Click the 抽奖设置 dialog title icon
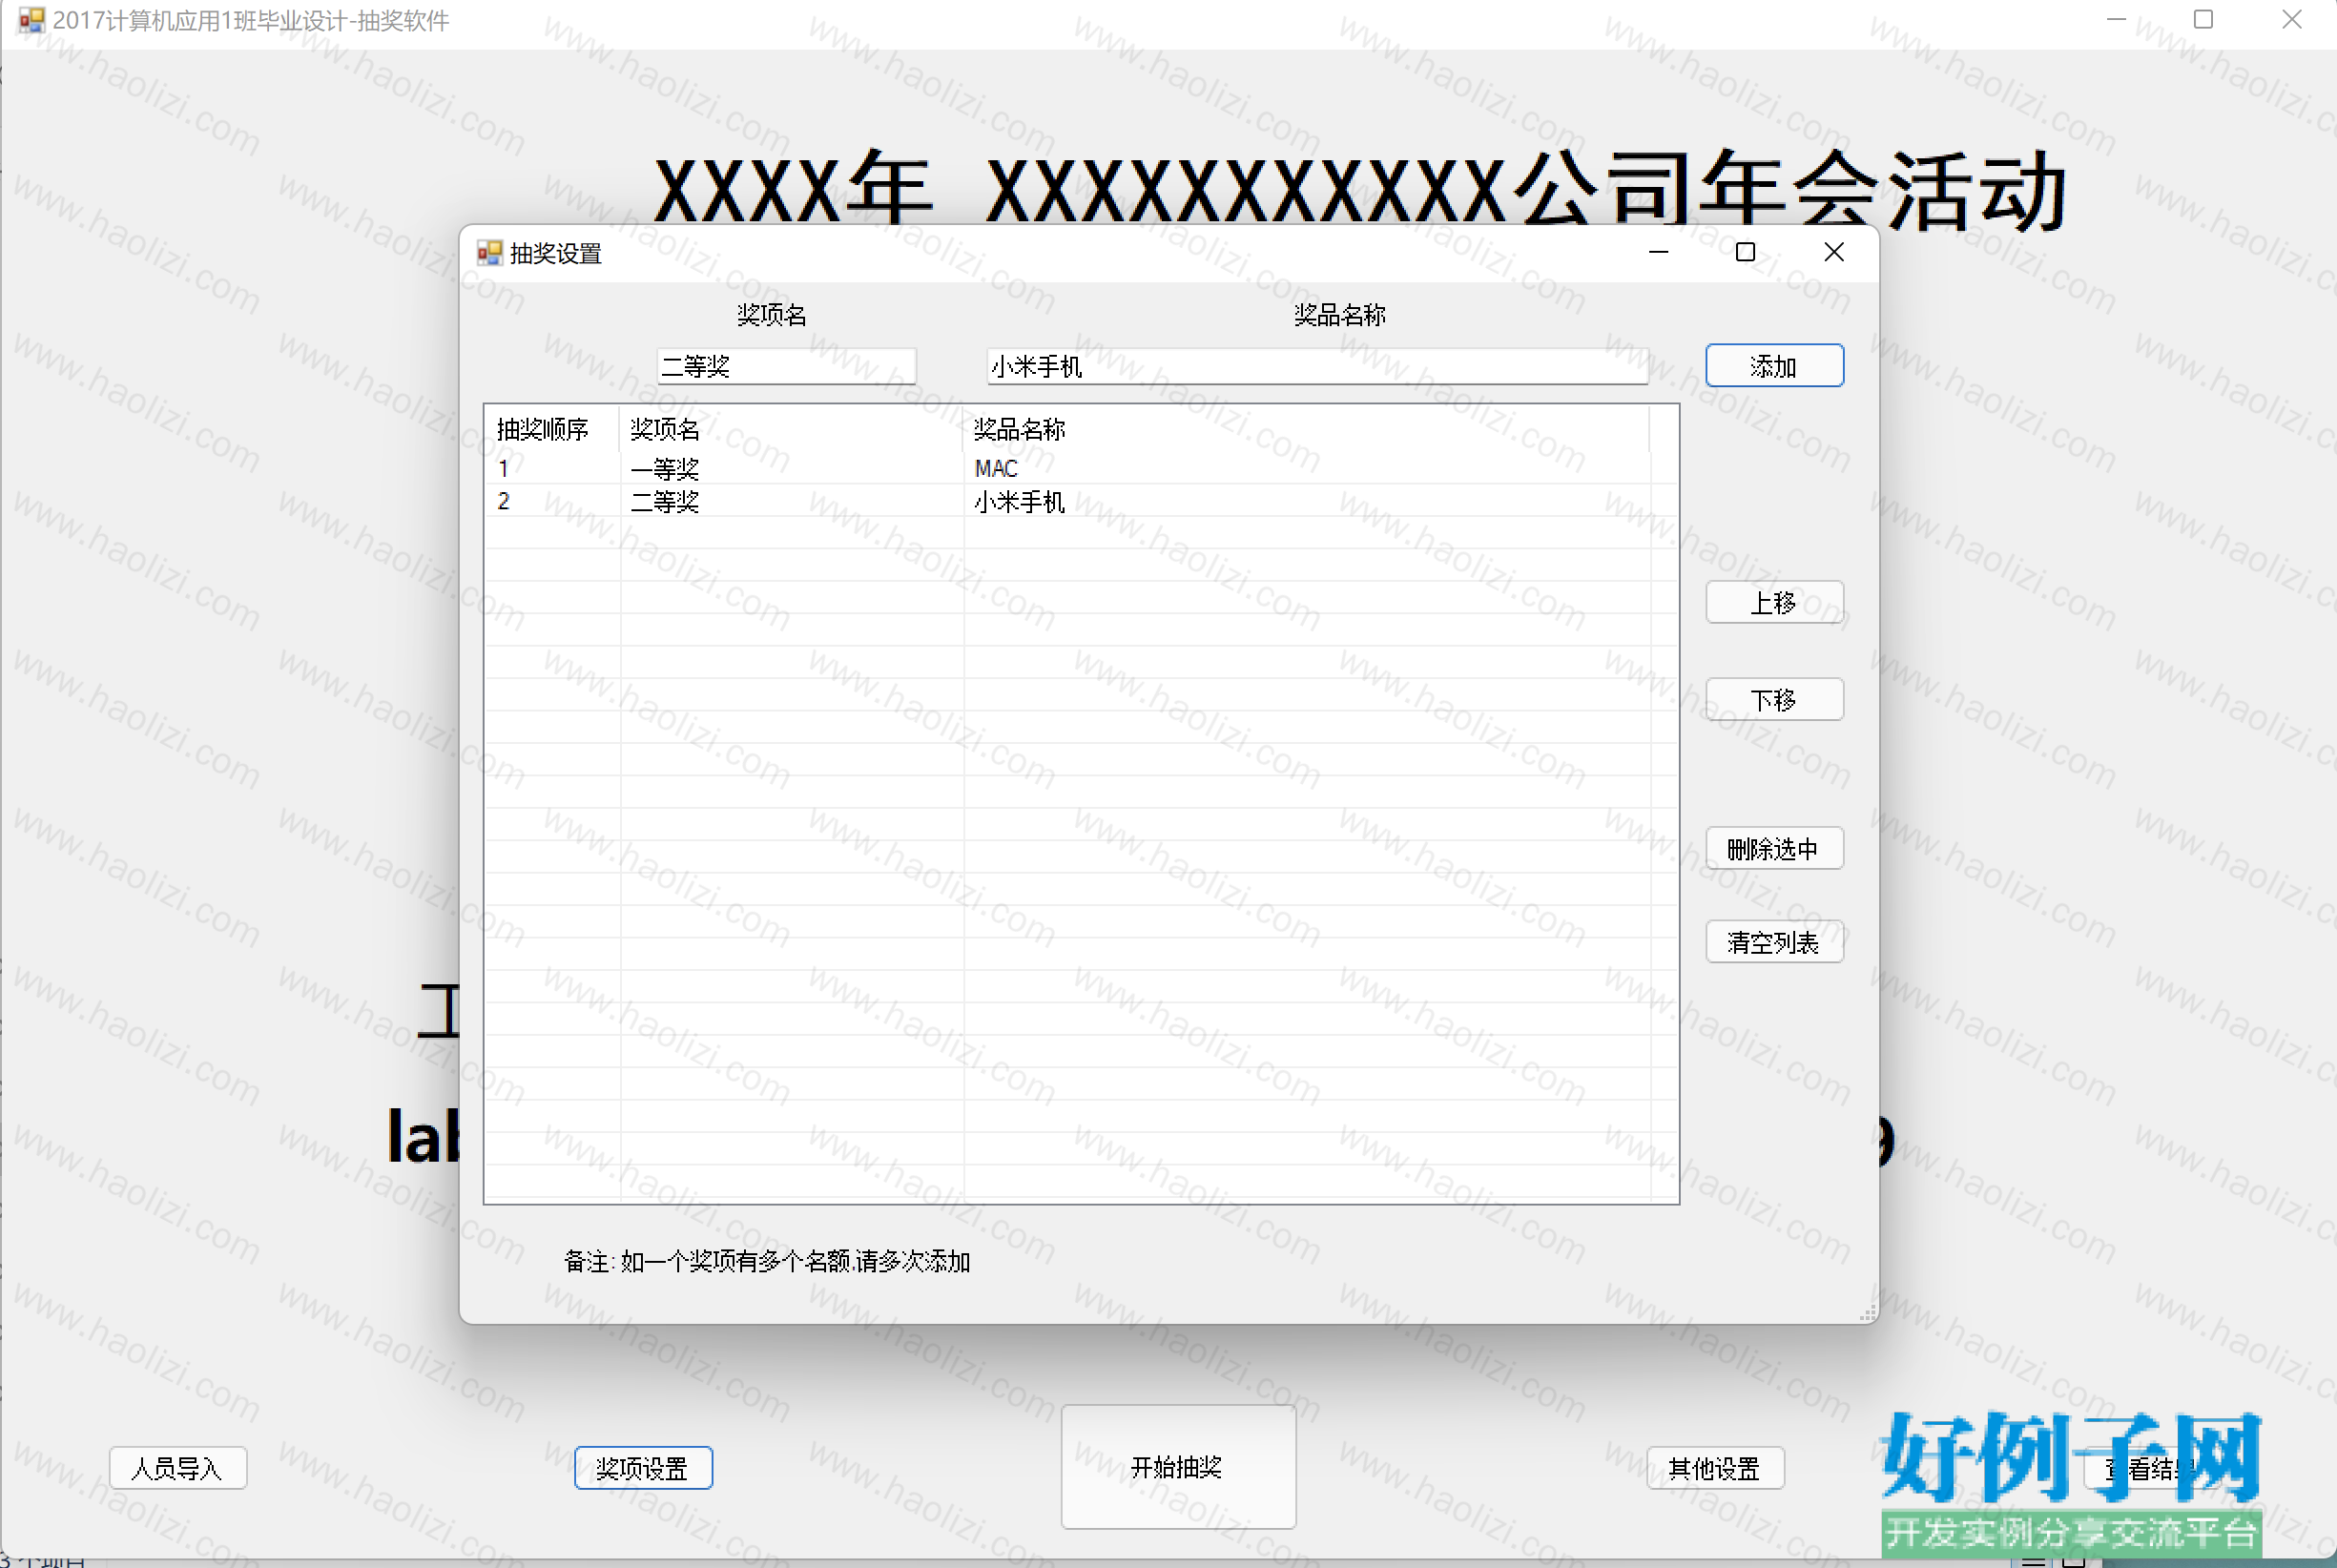Screen dimensions: 2337x1568 [489, 253]
